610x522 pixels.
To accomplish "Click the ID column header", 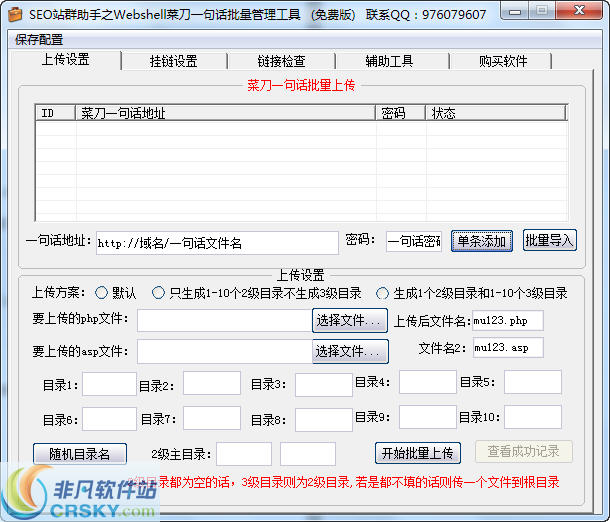I will 55,113.
